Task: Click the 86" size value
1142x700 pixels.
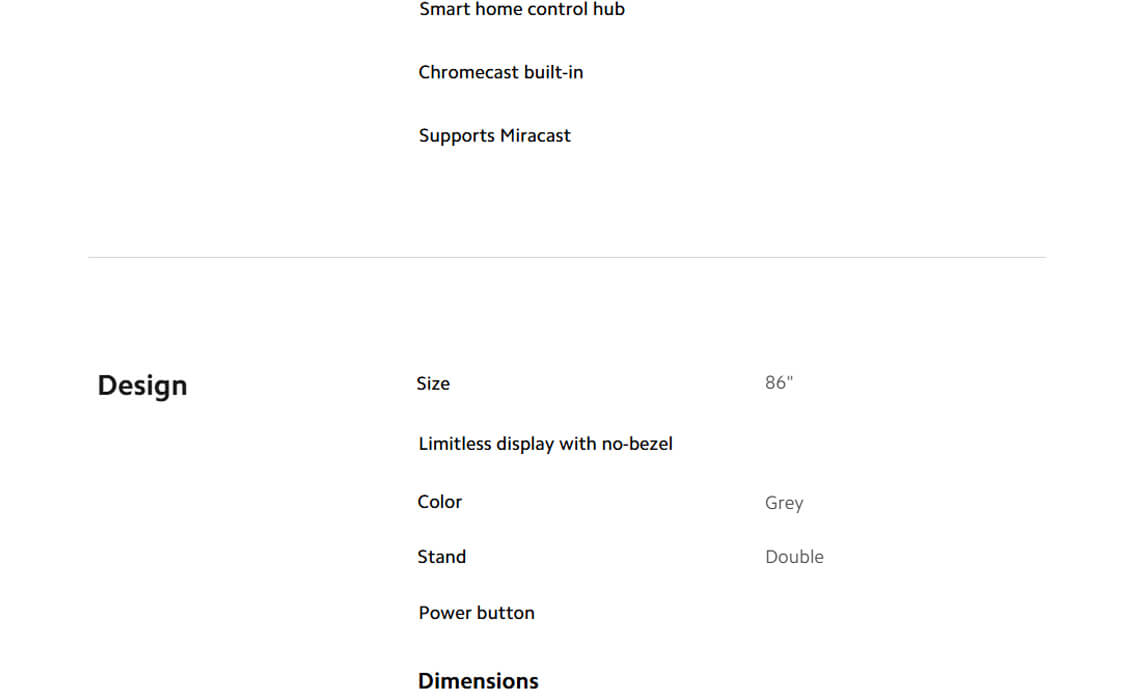Action: coord(778,384)
